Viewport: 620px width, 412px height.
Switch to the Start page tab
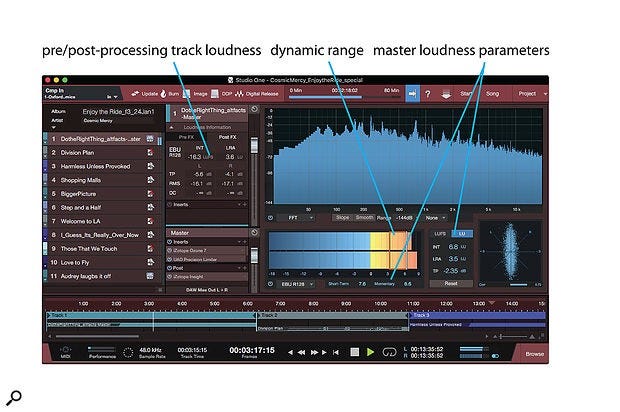pyautogui.click(x=466, y=94)
